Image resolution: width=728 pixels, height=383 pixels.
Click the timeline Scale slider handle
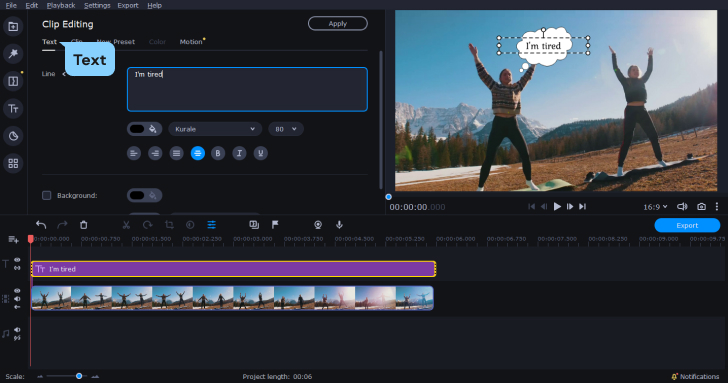click(79, 376)
